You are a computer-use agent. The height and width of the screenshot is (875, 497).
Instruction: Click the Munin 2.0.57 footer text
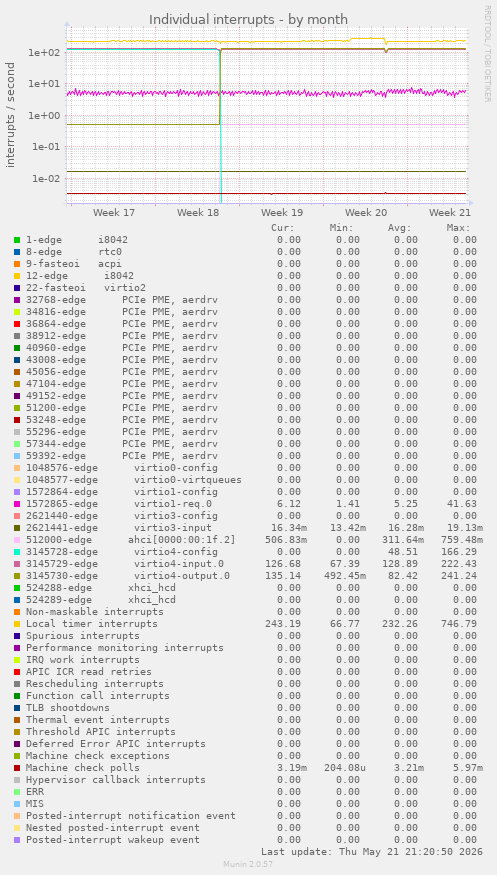(x=248, y=864)
